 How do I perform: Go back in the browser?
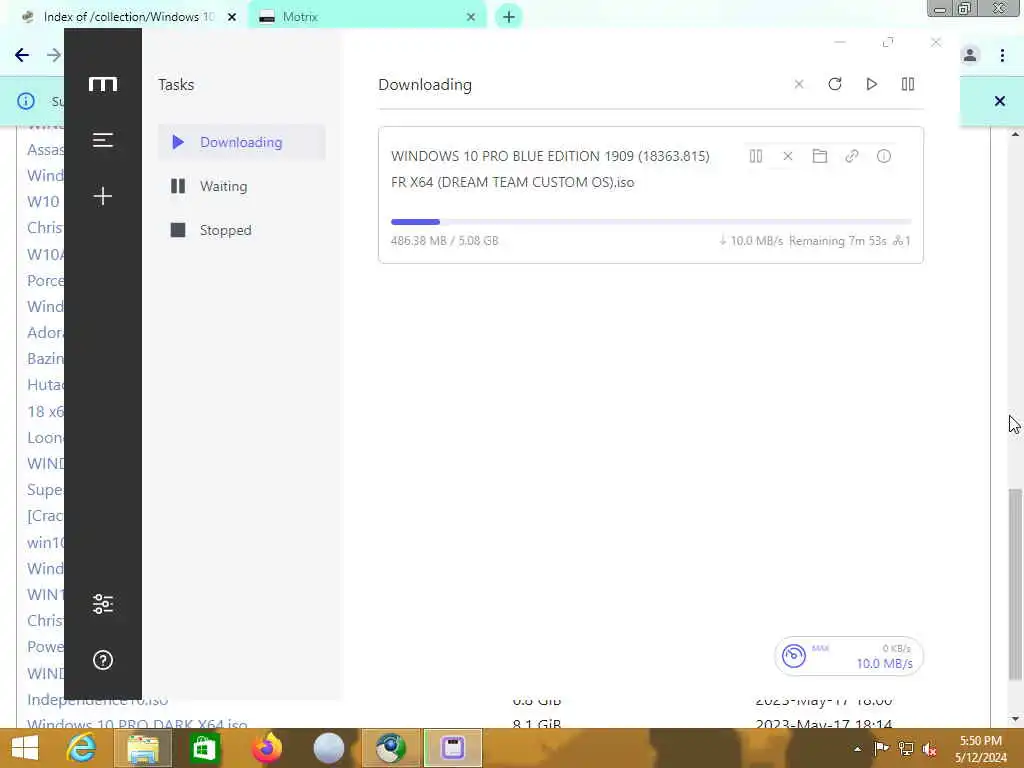point(22,56)
